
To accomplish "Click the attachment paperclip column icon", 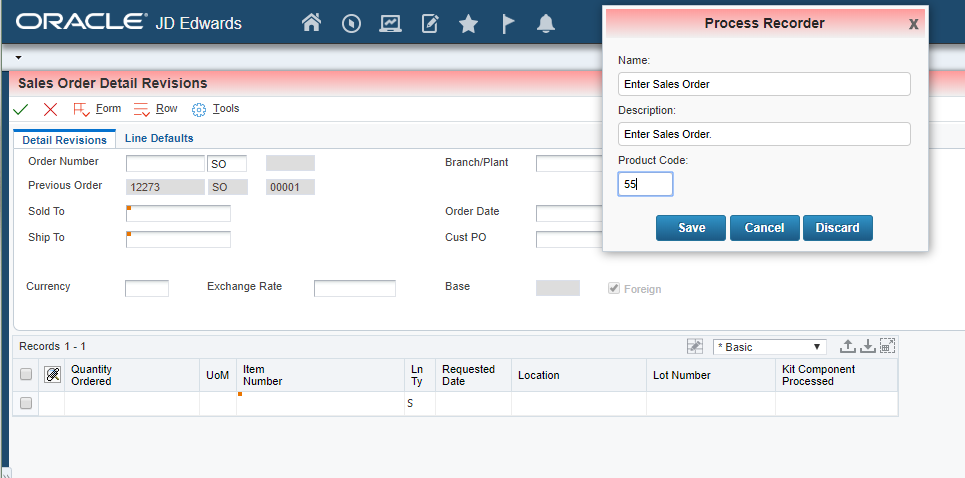I will [x=52, y=375].
